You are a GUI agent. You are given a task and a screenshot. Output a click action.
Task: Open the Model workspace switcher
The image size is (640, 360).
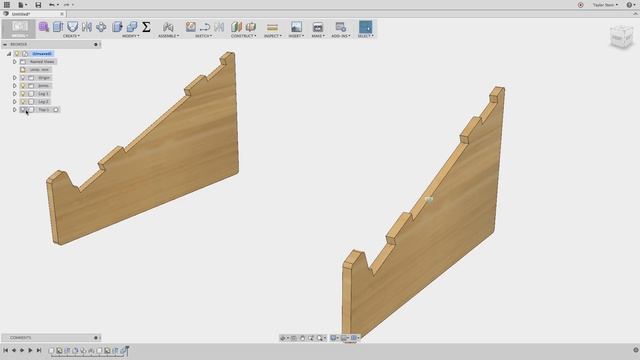[x=19, y=29]
